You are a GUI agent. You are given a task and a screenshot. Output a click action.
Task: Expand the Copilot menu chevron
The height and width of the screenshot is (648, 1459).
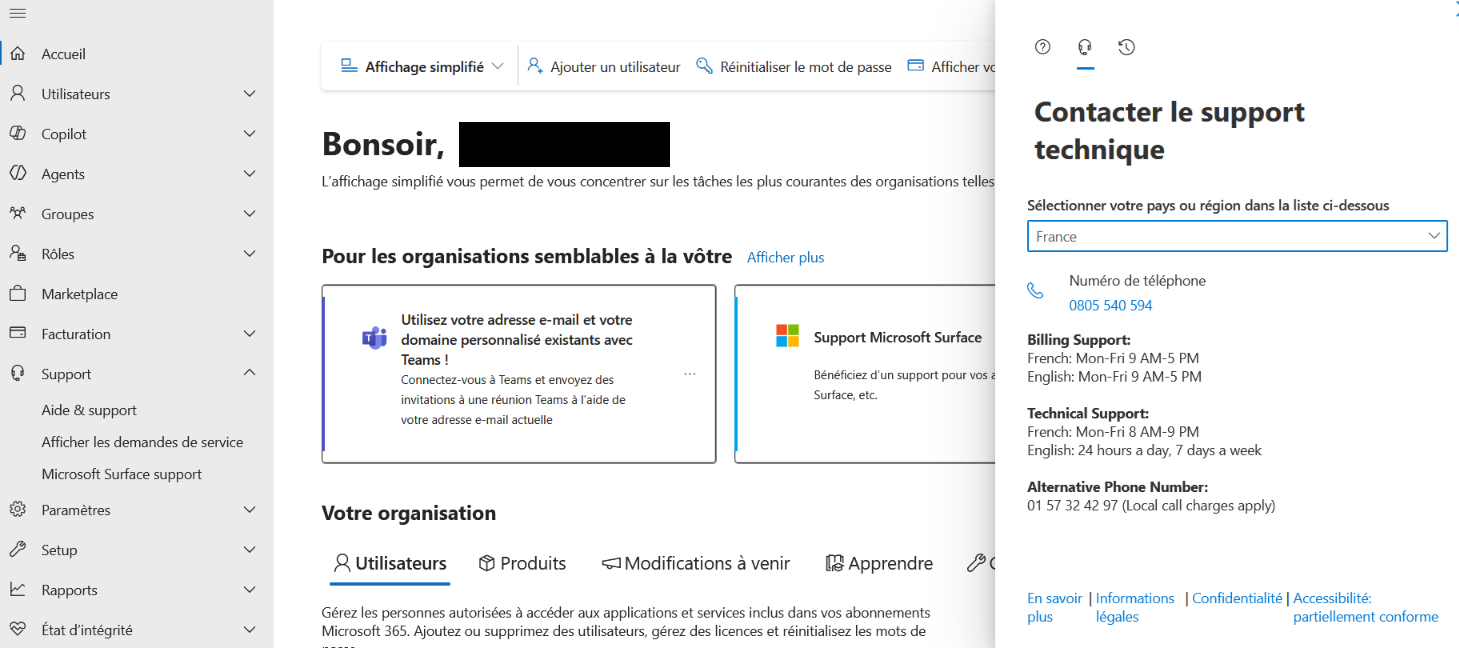point(250,134)
